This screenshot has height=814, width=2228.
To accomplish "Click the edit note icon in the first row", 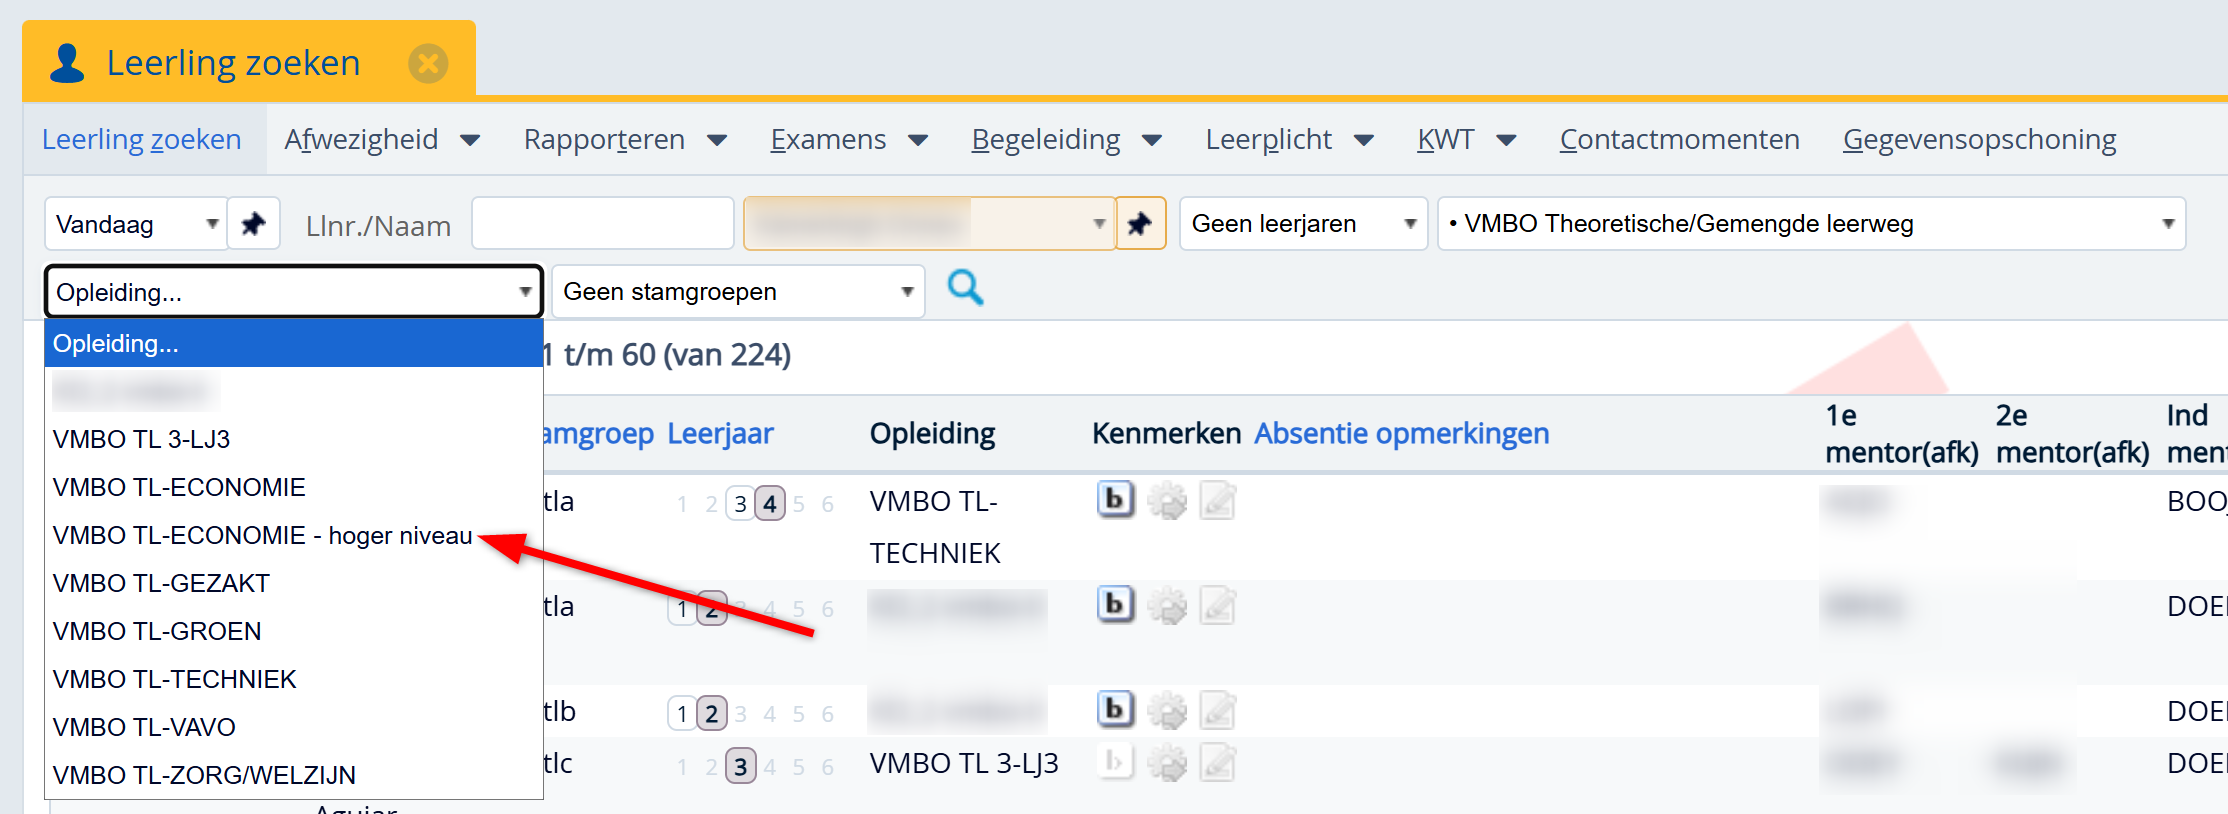I will 1217,500.
